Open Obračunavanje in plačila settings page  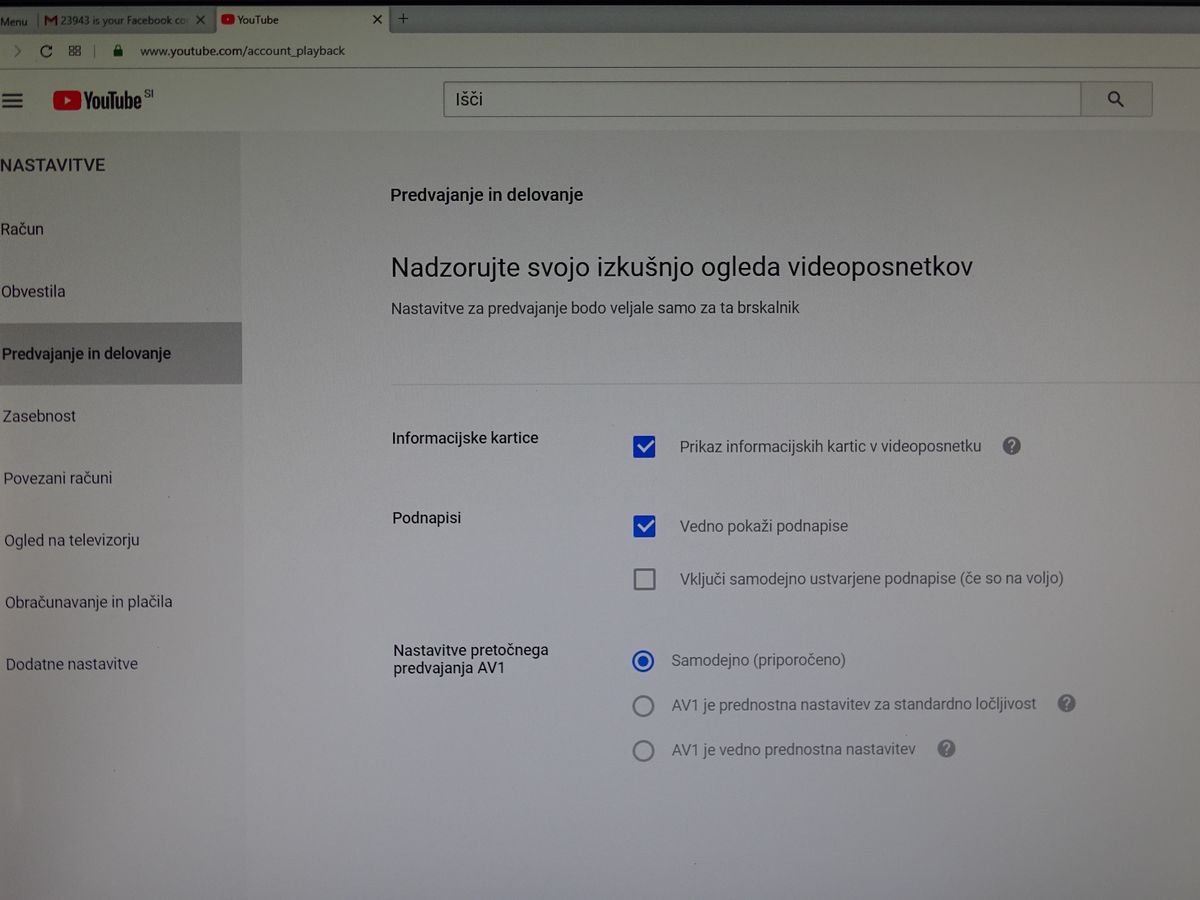tap(89, 602)
